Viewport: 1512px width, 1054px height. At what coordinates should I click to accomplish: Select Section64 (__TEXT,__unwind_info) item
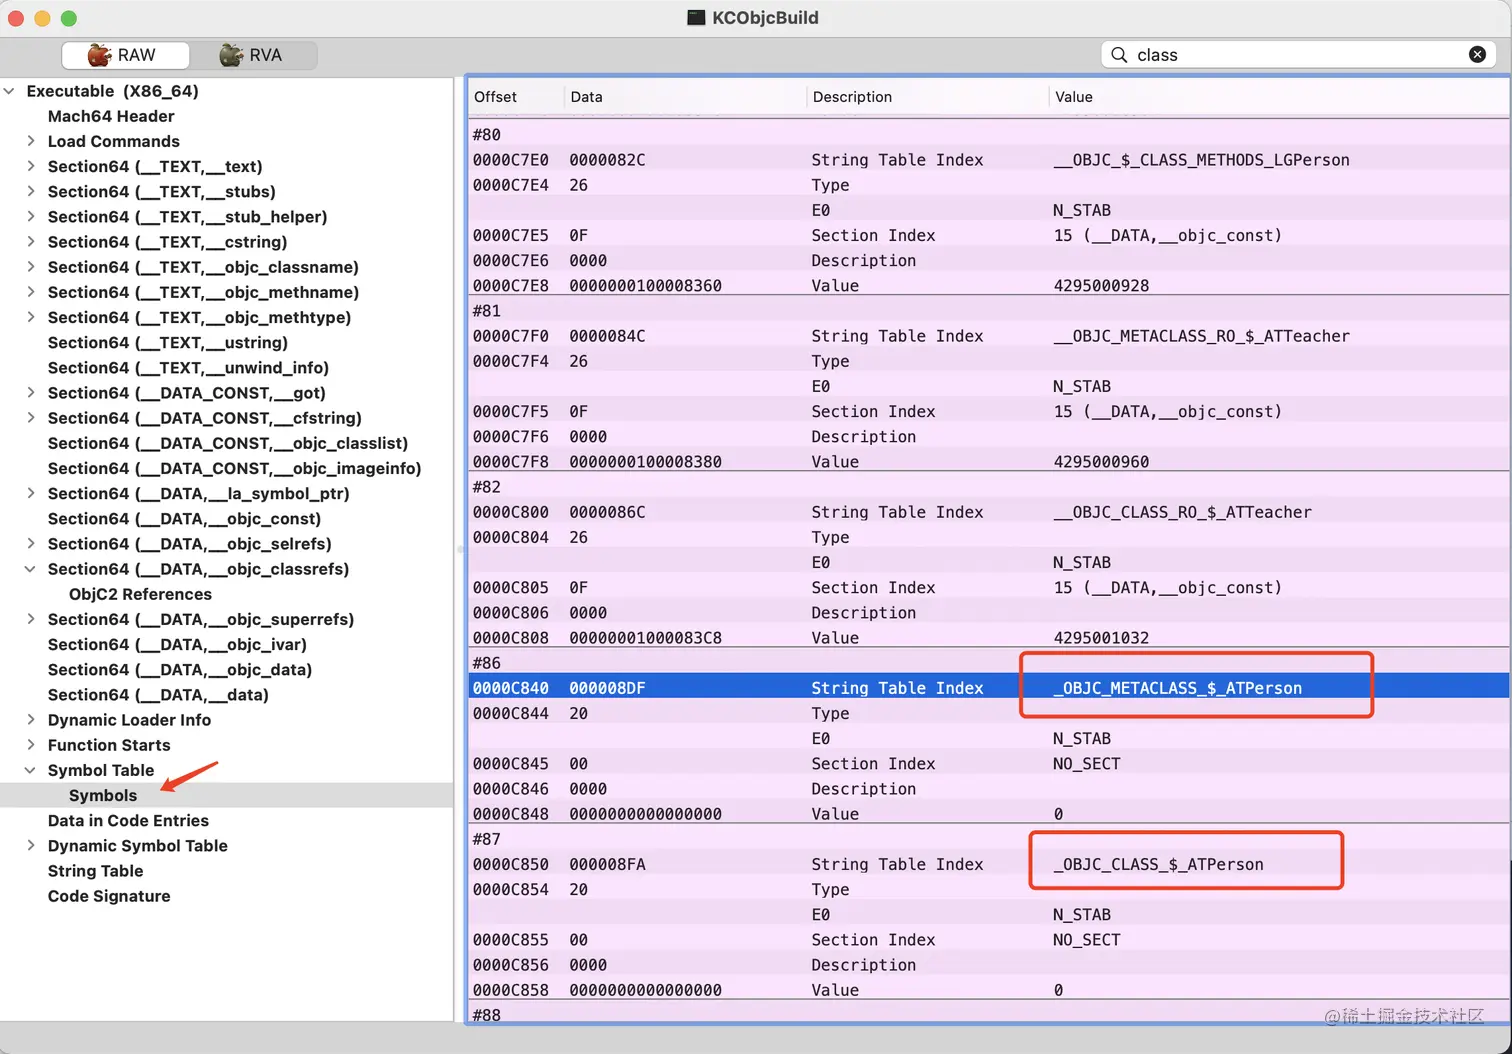188,367
